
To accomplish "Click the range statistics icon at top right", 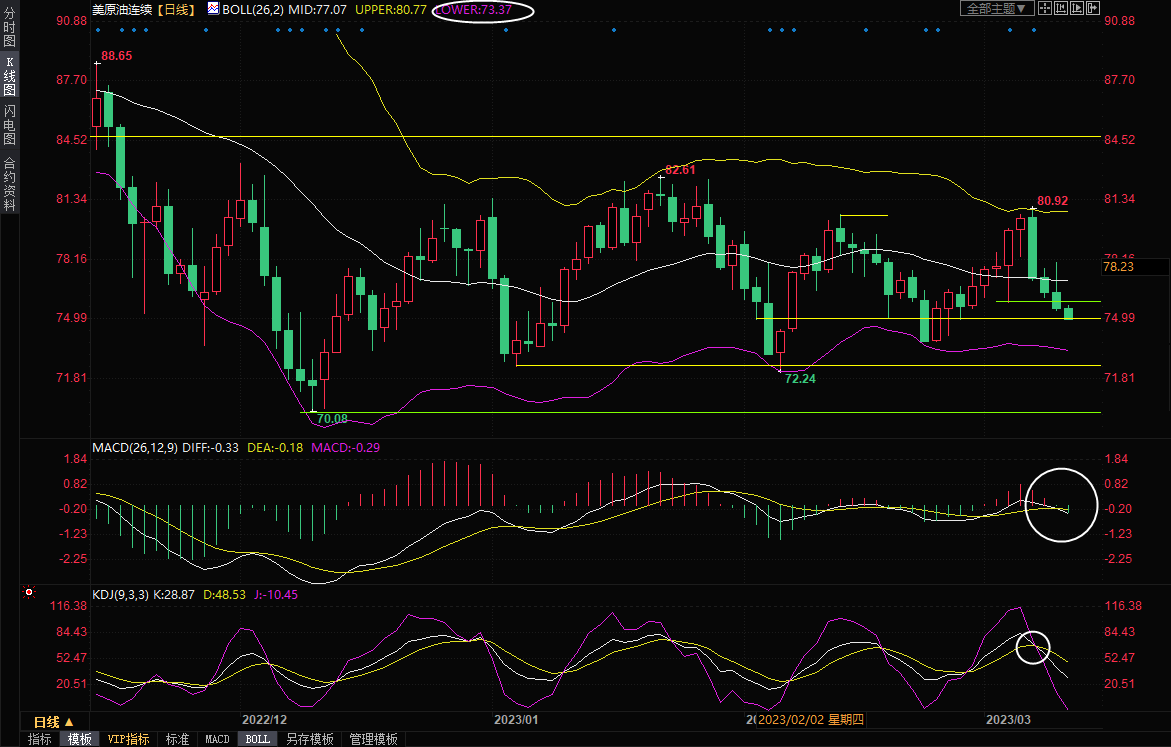I will coord(1061,8).
